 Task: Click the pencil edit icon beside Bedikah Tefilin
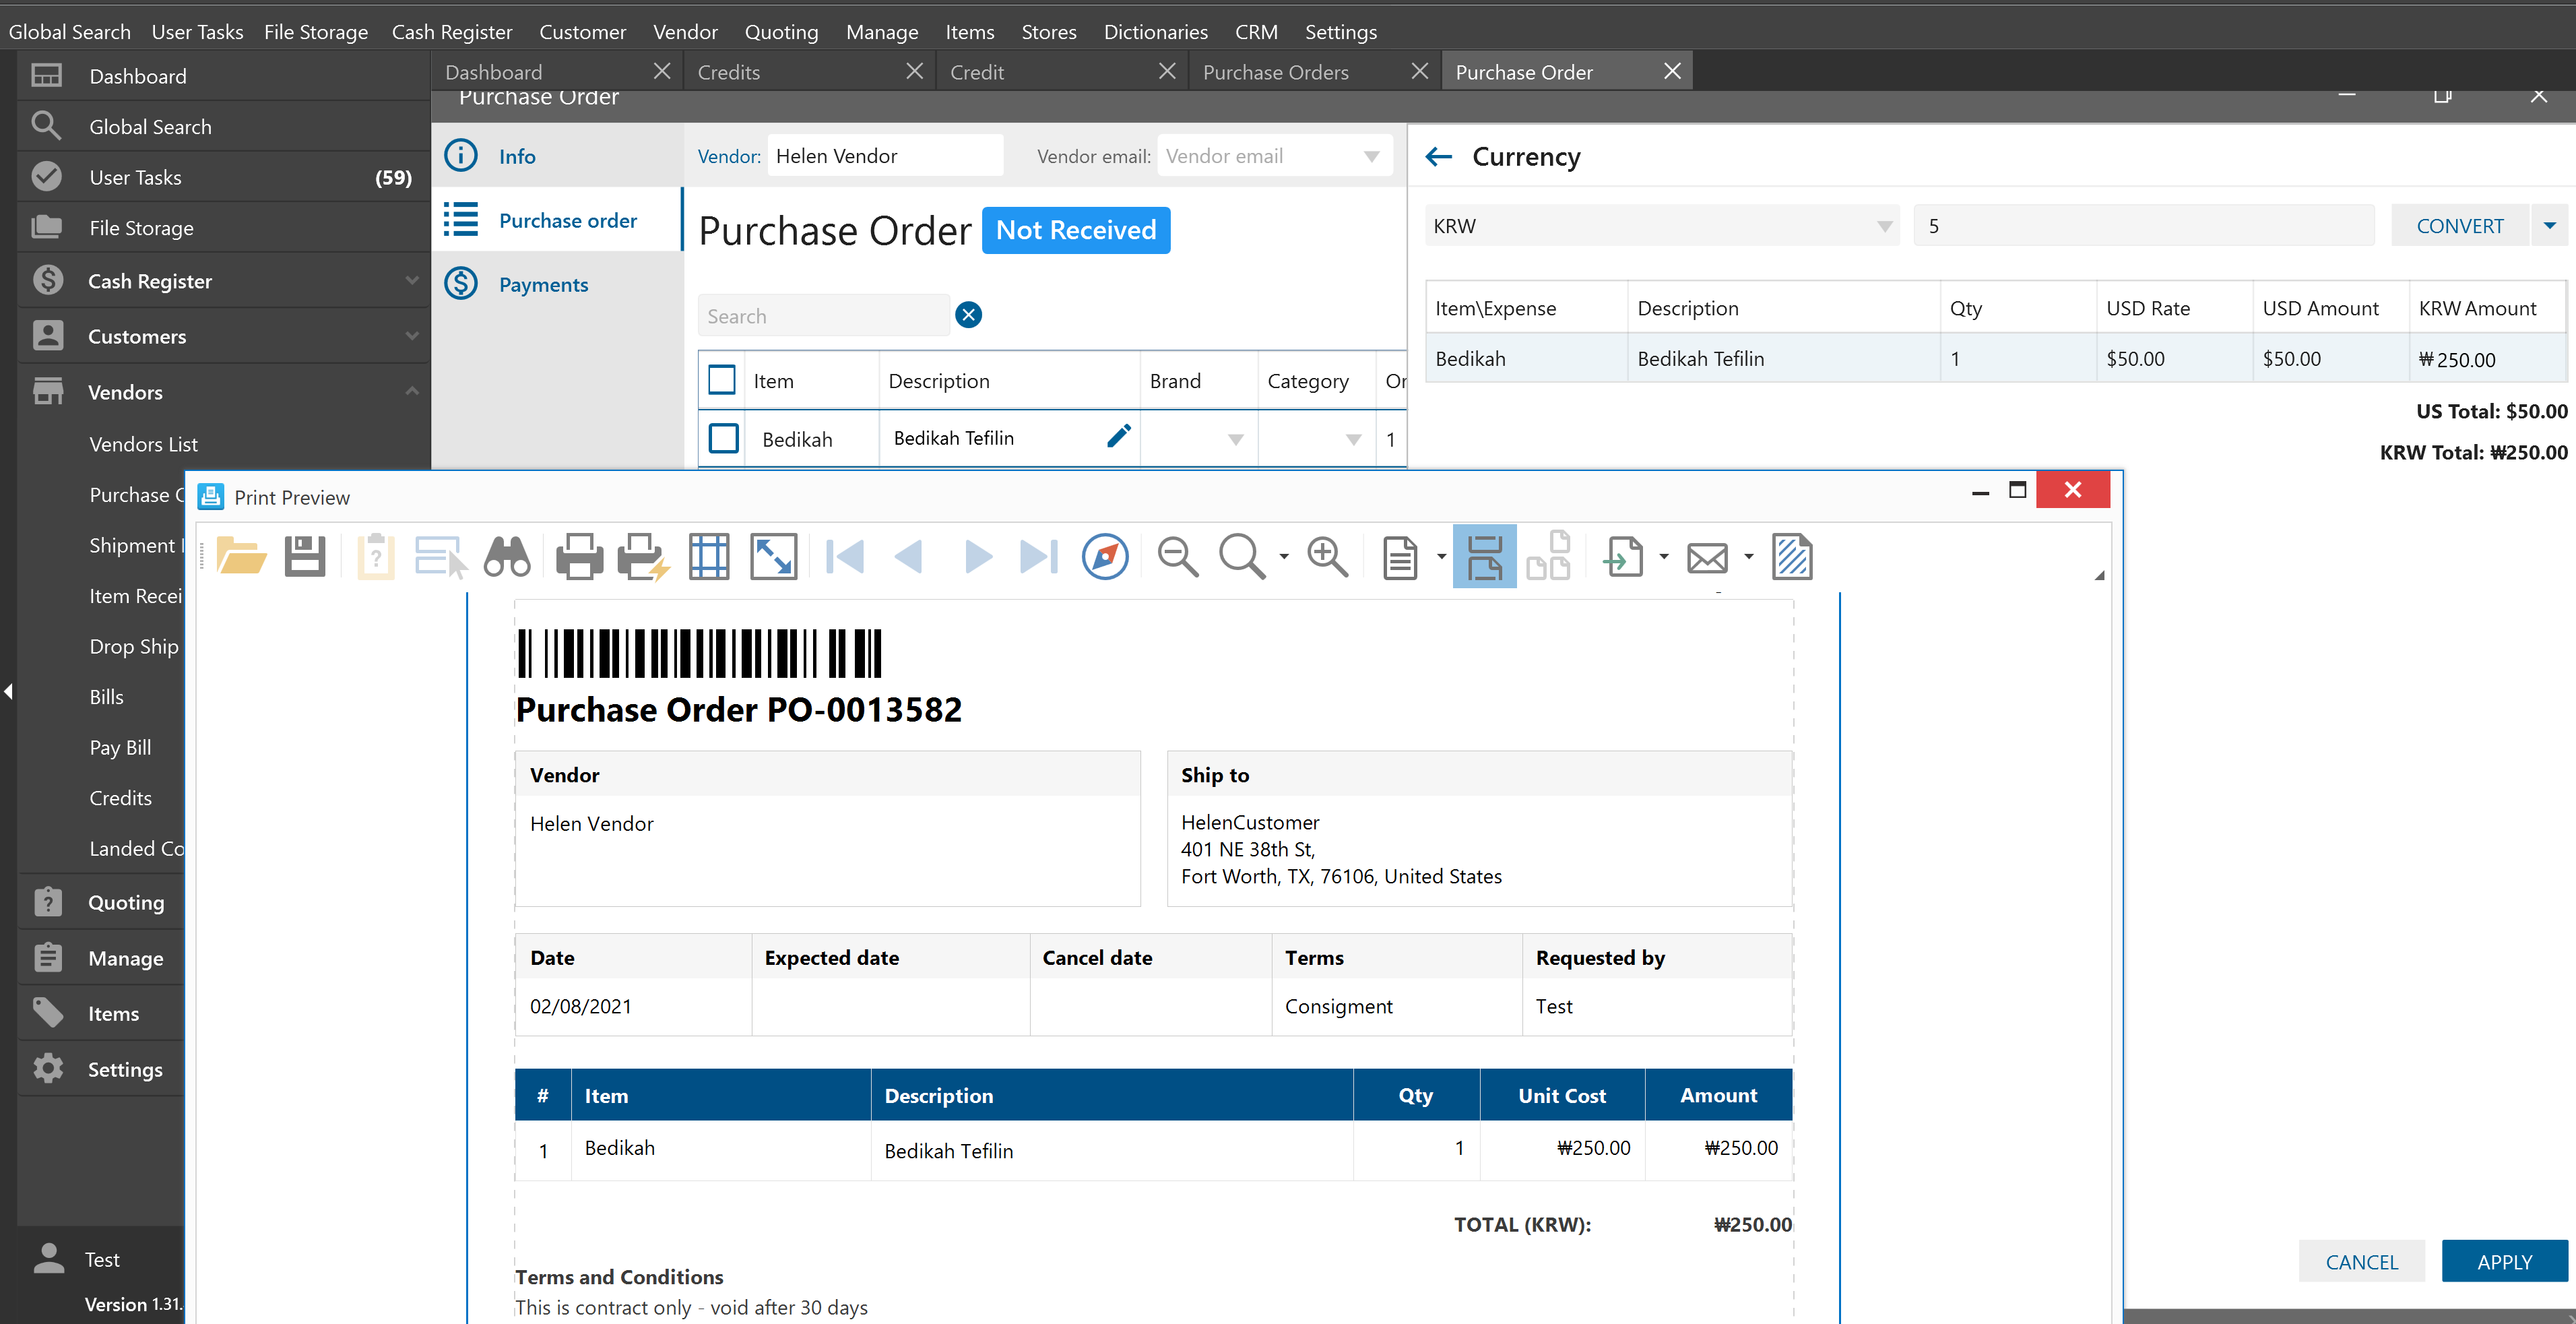point(1118,436)
